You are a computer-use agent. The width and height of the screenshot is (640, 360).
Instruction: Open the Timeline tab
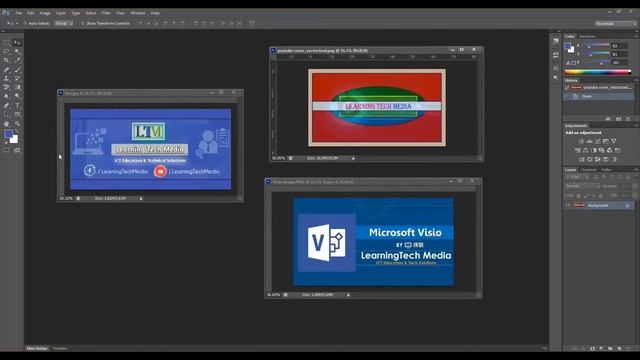pos(60,349)
